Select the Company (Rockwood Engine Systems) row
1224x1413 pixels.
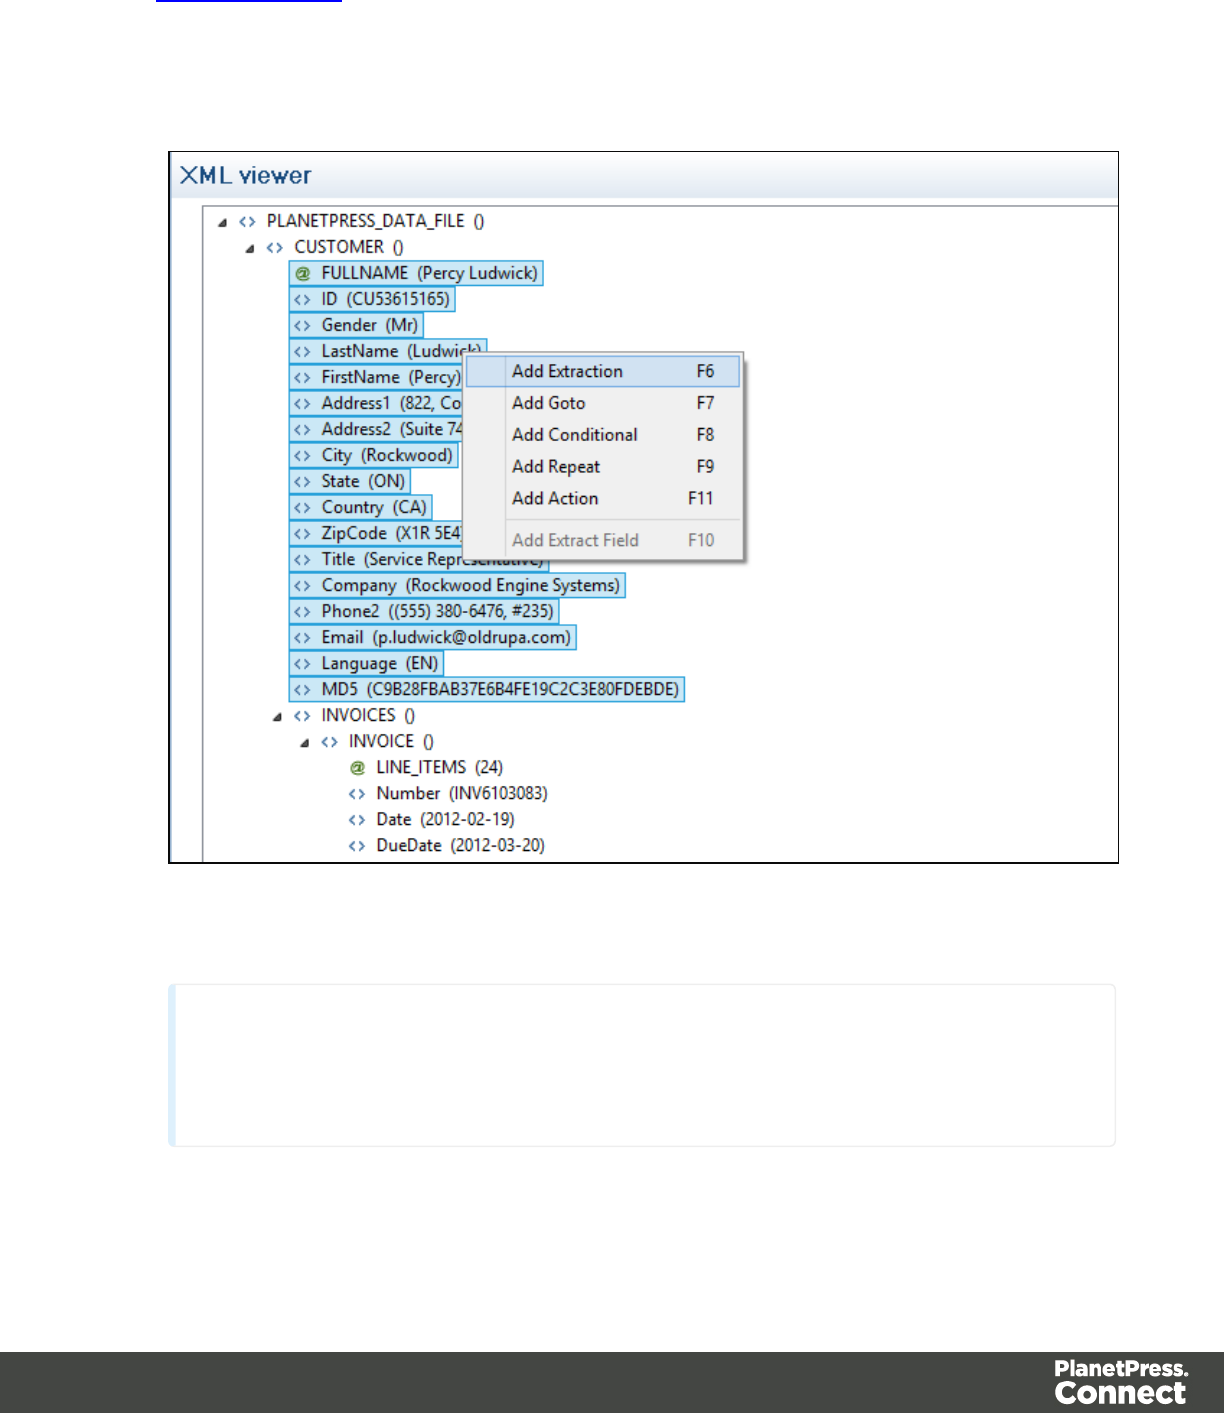(457, 585)
